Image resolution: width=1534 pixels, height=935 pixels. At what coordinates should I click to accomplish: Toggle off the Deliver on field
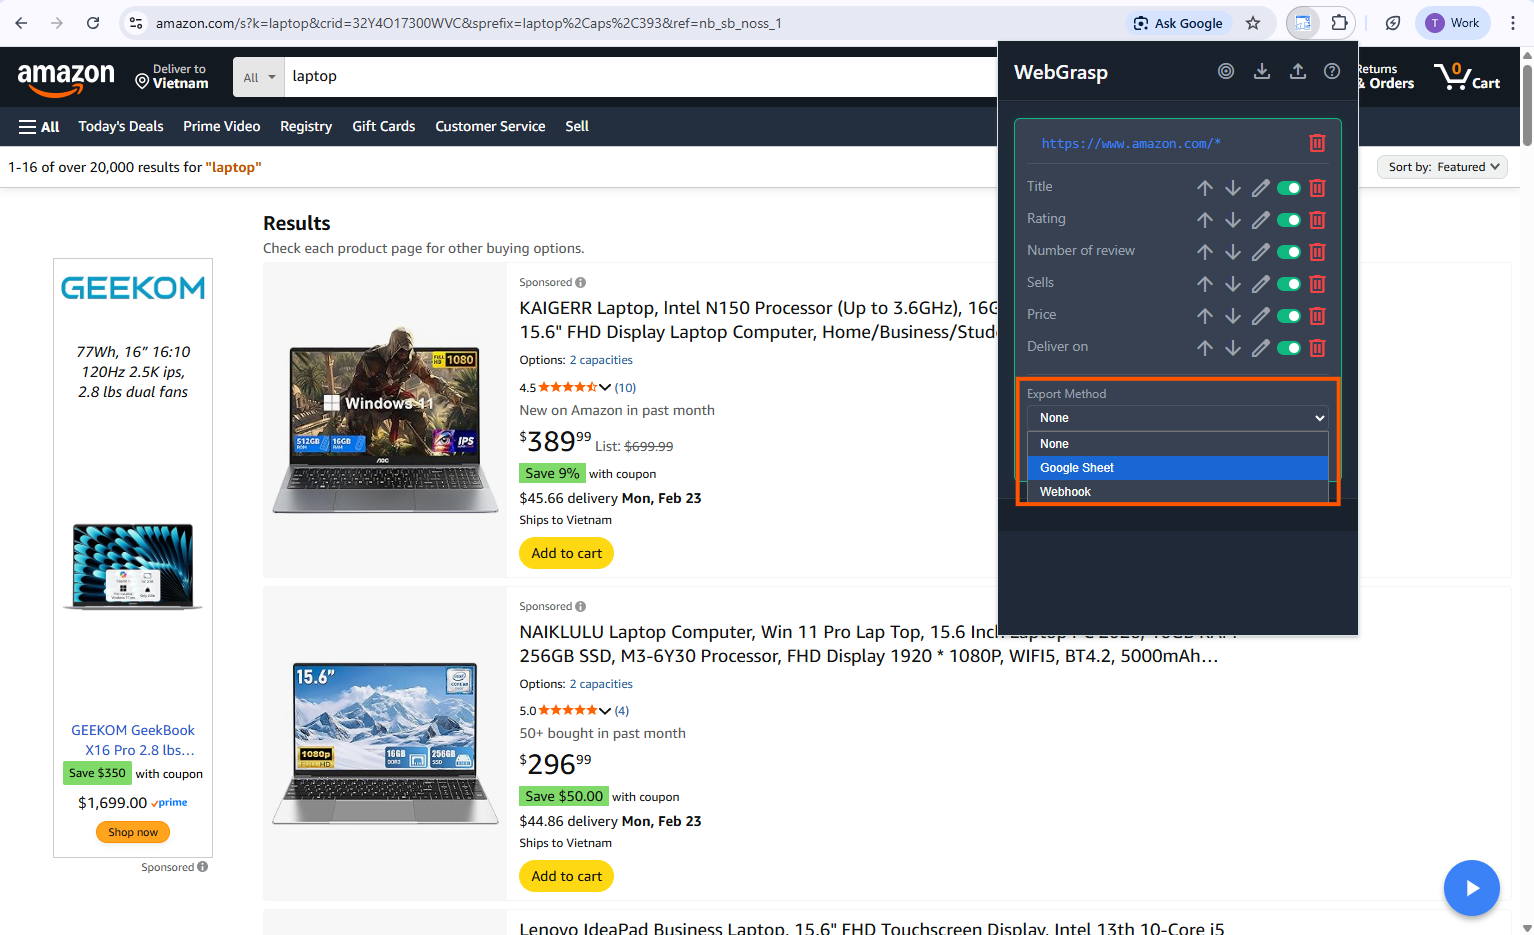pos(1288,347)
